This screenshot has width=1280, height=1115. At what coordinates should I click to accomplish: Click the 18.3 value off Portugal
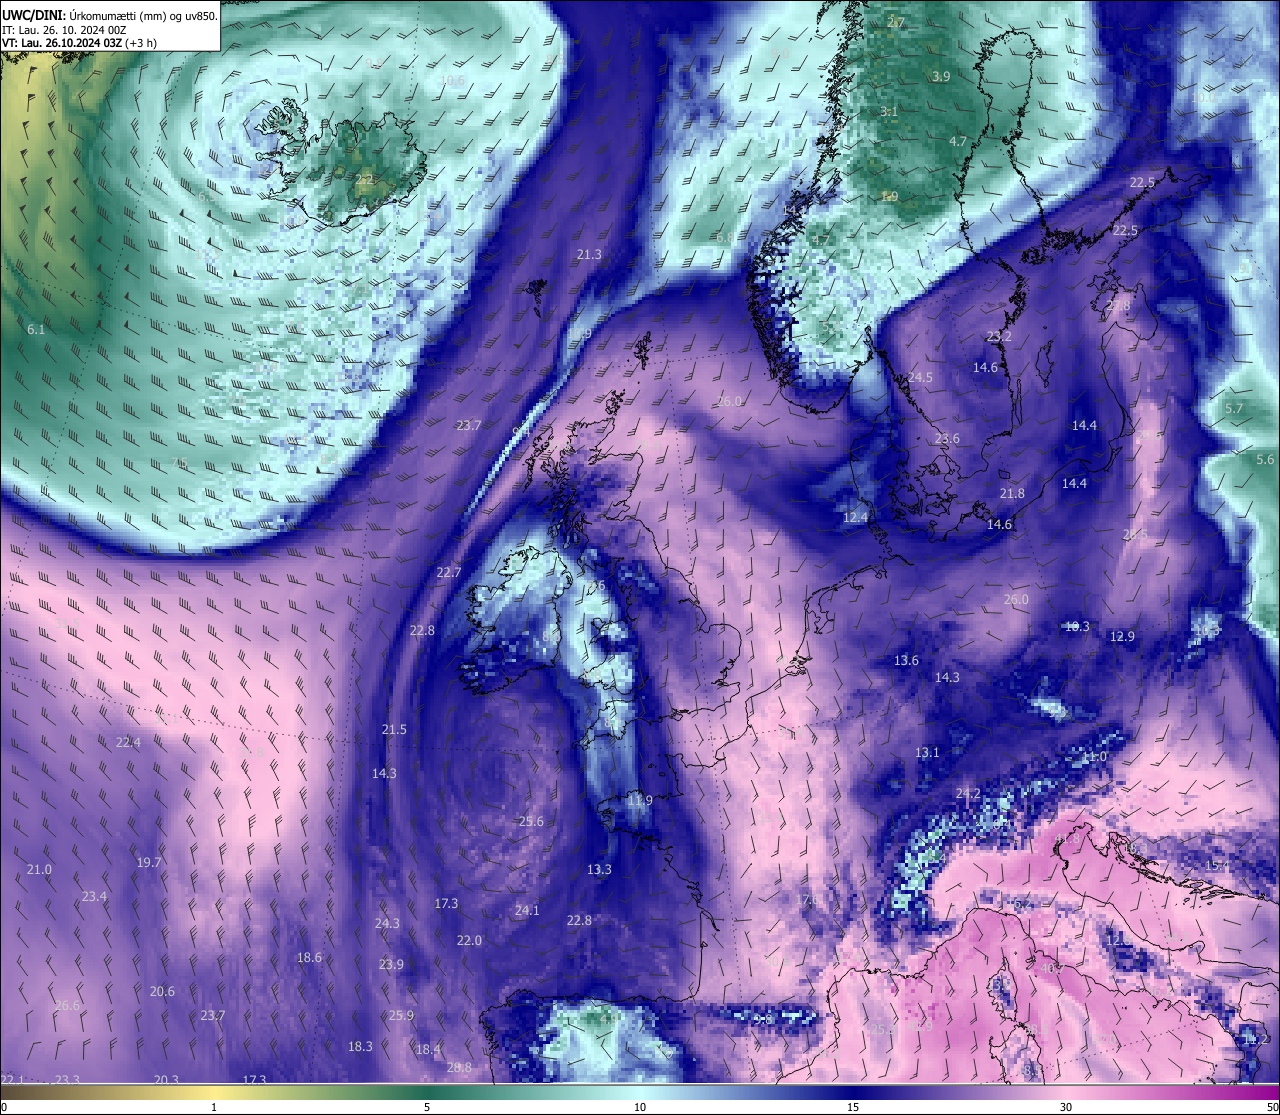tap(360, 1046)
